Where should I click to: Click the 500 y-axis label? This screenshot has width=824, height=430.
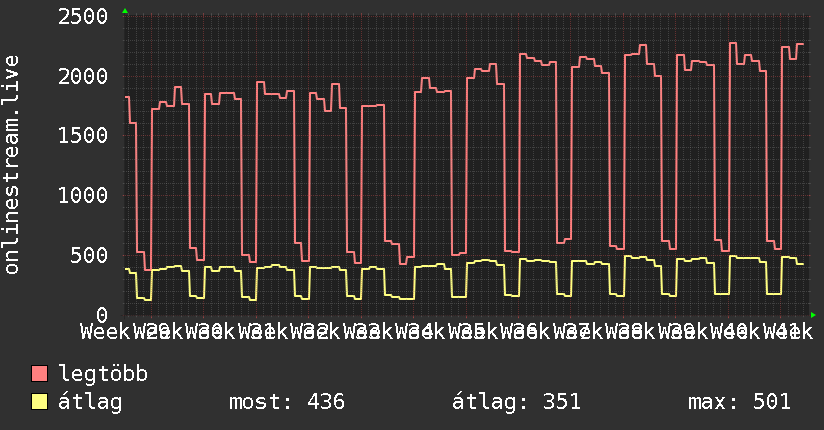tap(89, 255)
